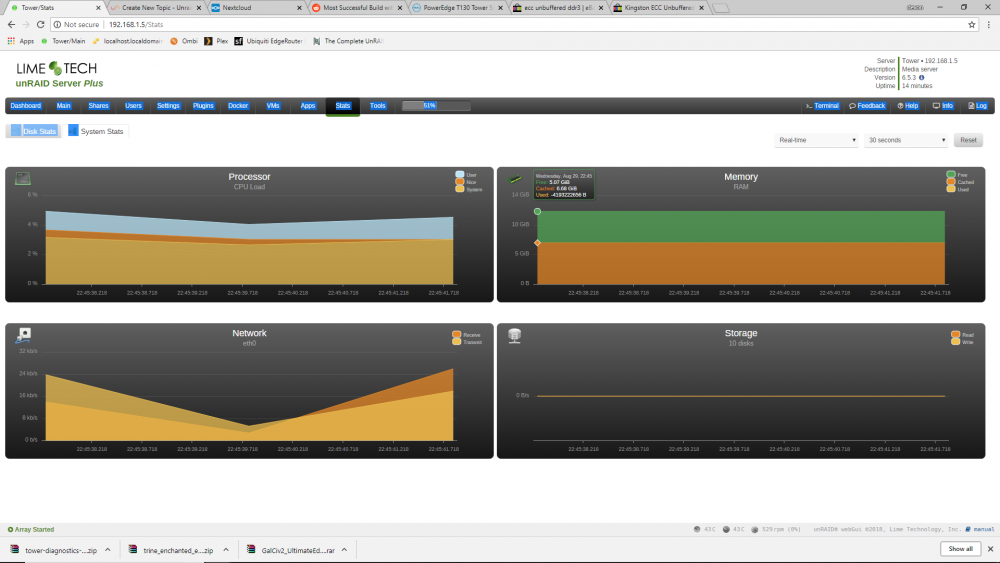Toggle the Receive series in Network legend
Viewport: 1000px width, 563px height.
466,335
